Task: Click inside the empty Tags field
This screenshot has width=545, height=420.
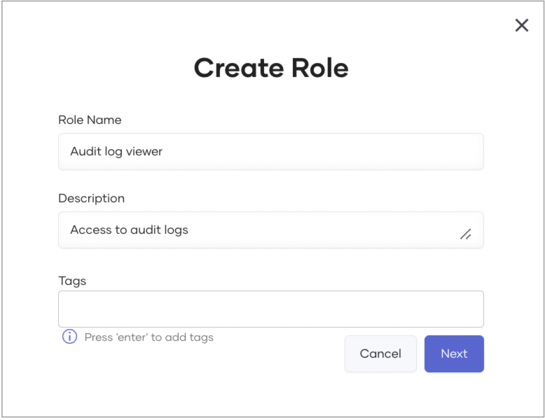Action: click(x=271, y=309)
